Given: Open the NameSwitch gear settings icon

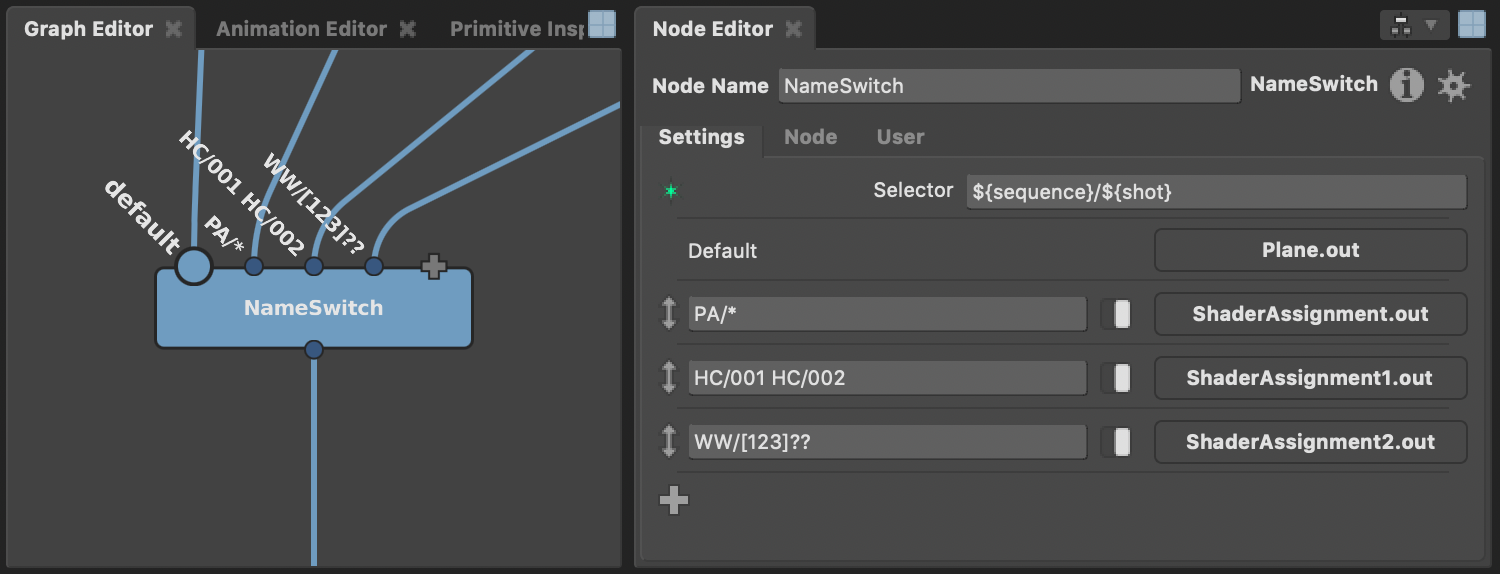Looking at the screenshot, I should click(x=1454, y=86).
